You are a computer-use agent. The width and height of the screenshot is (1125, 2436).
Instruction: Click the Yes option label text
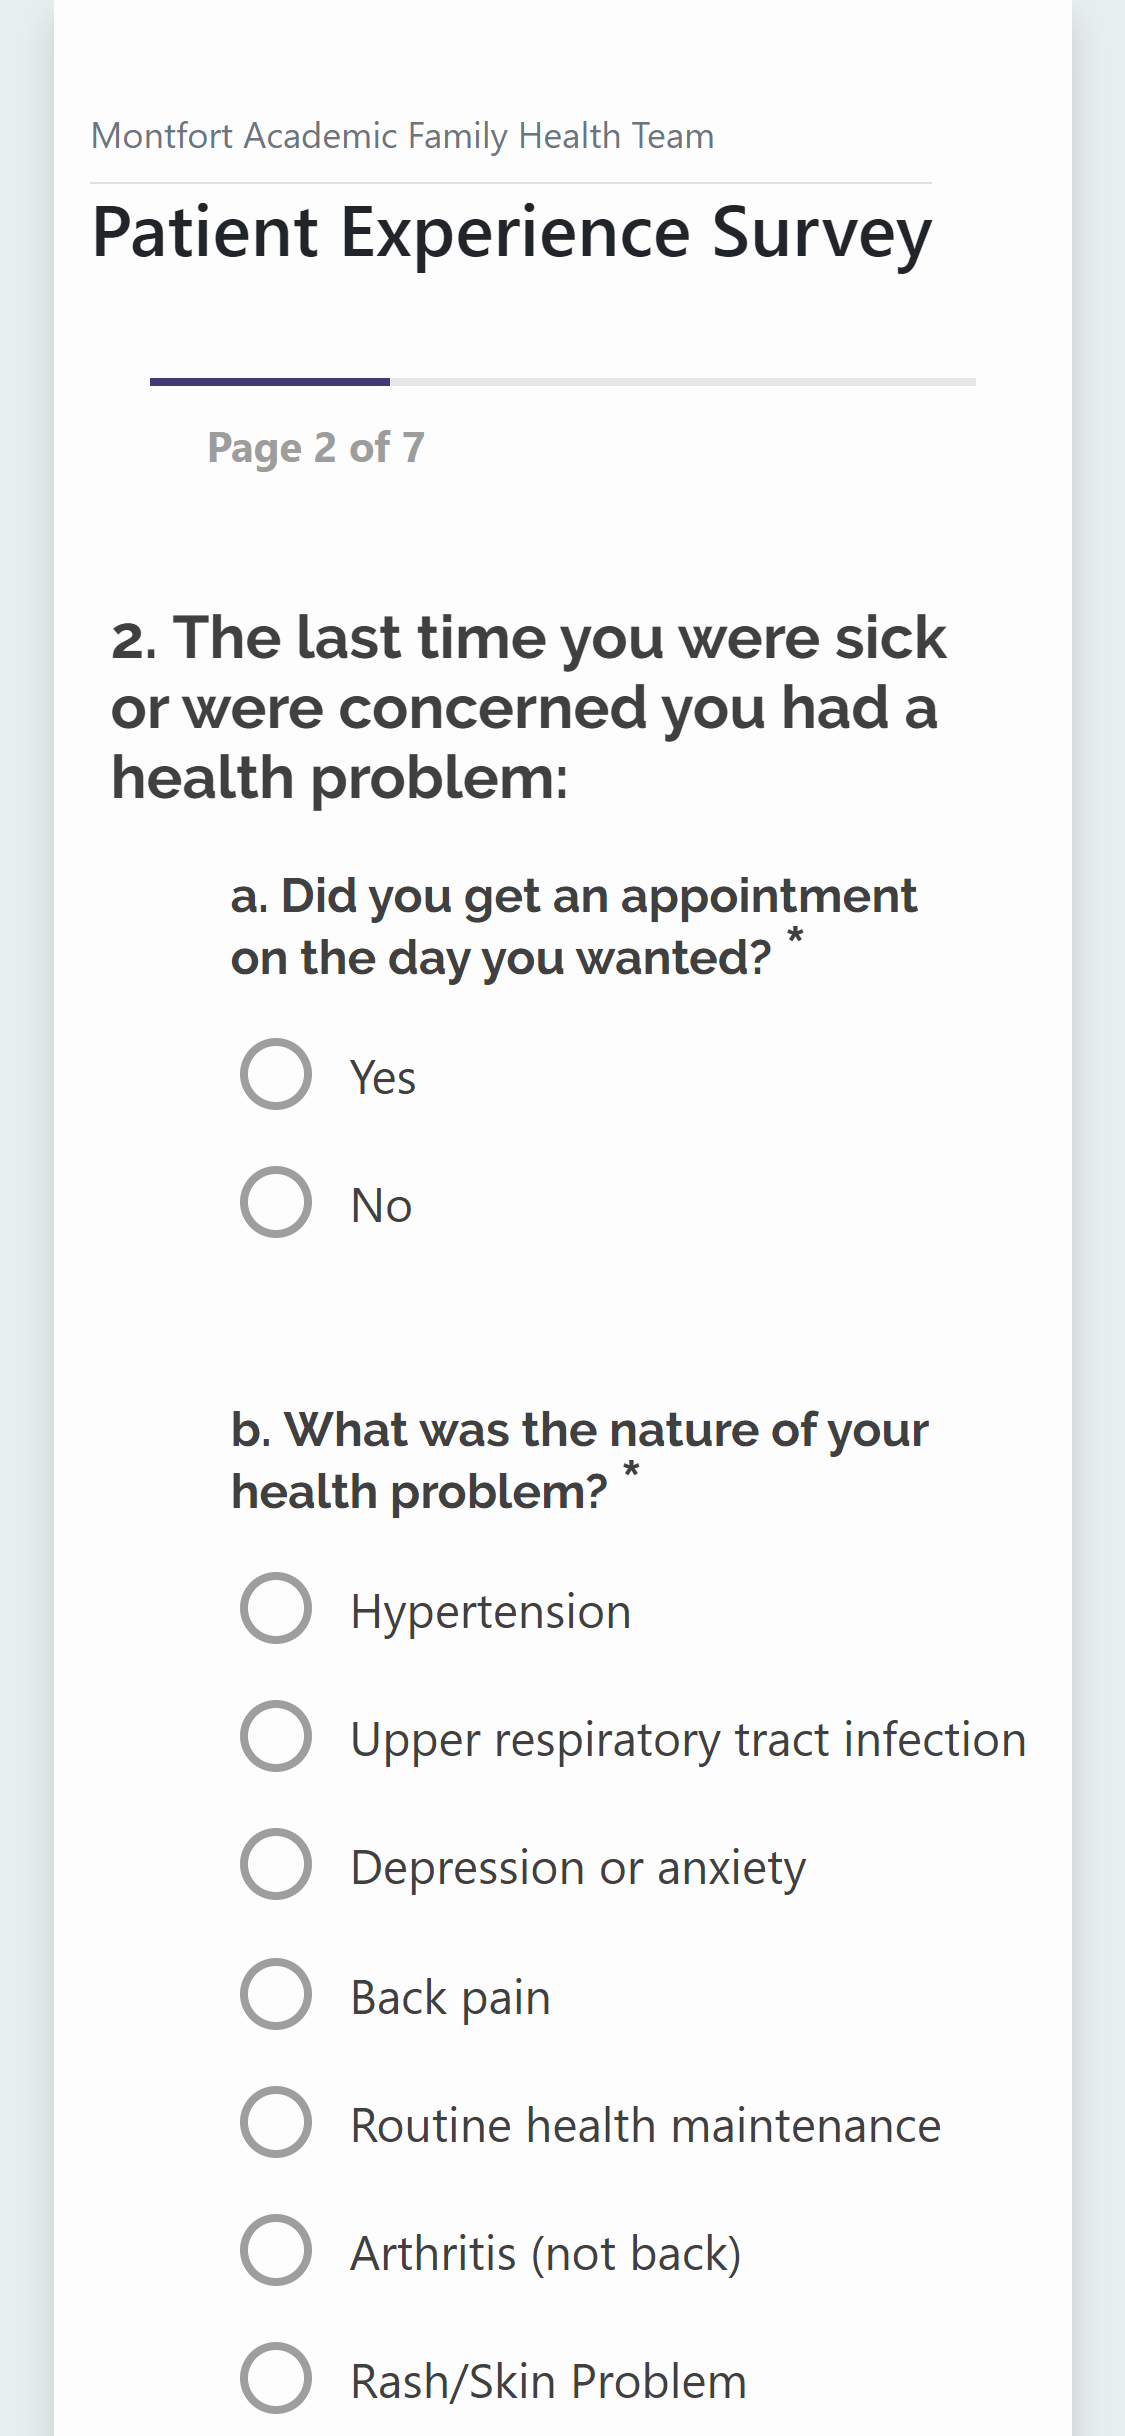tap(381, 1077)
